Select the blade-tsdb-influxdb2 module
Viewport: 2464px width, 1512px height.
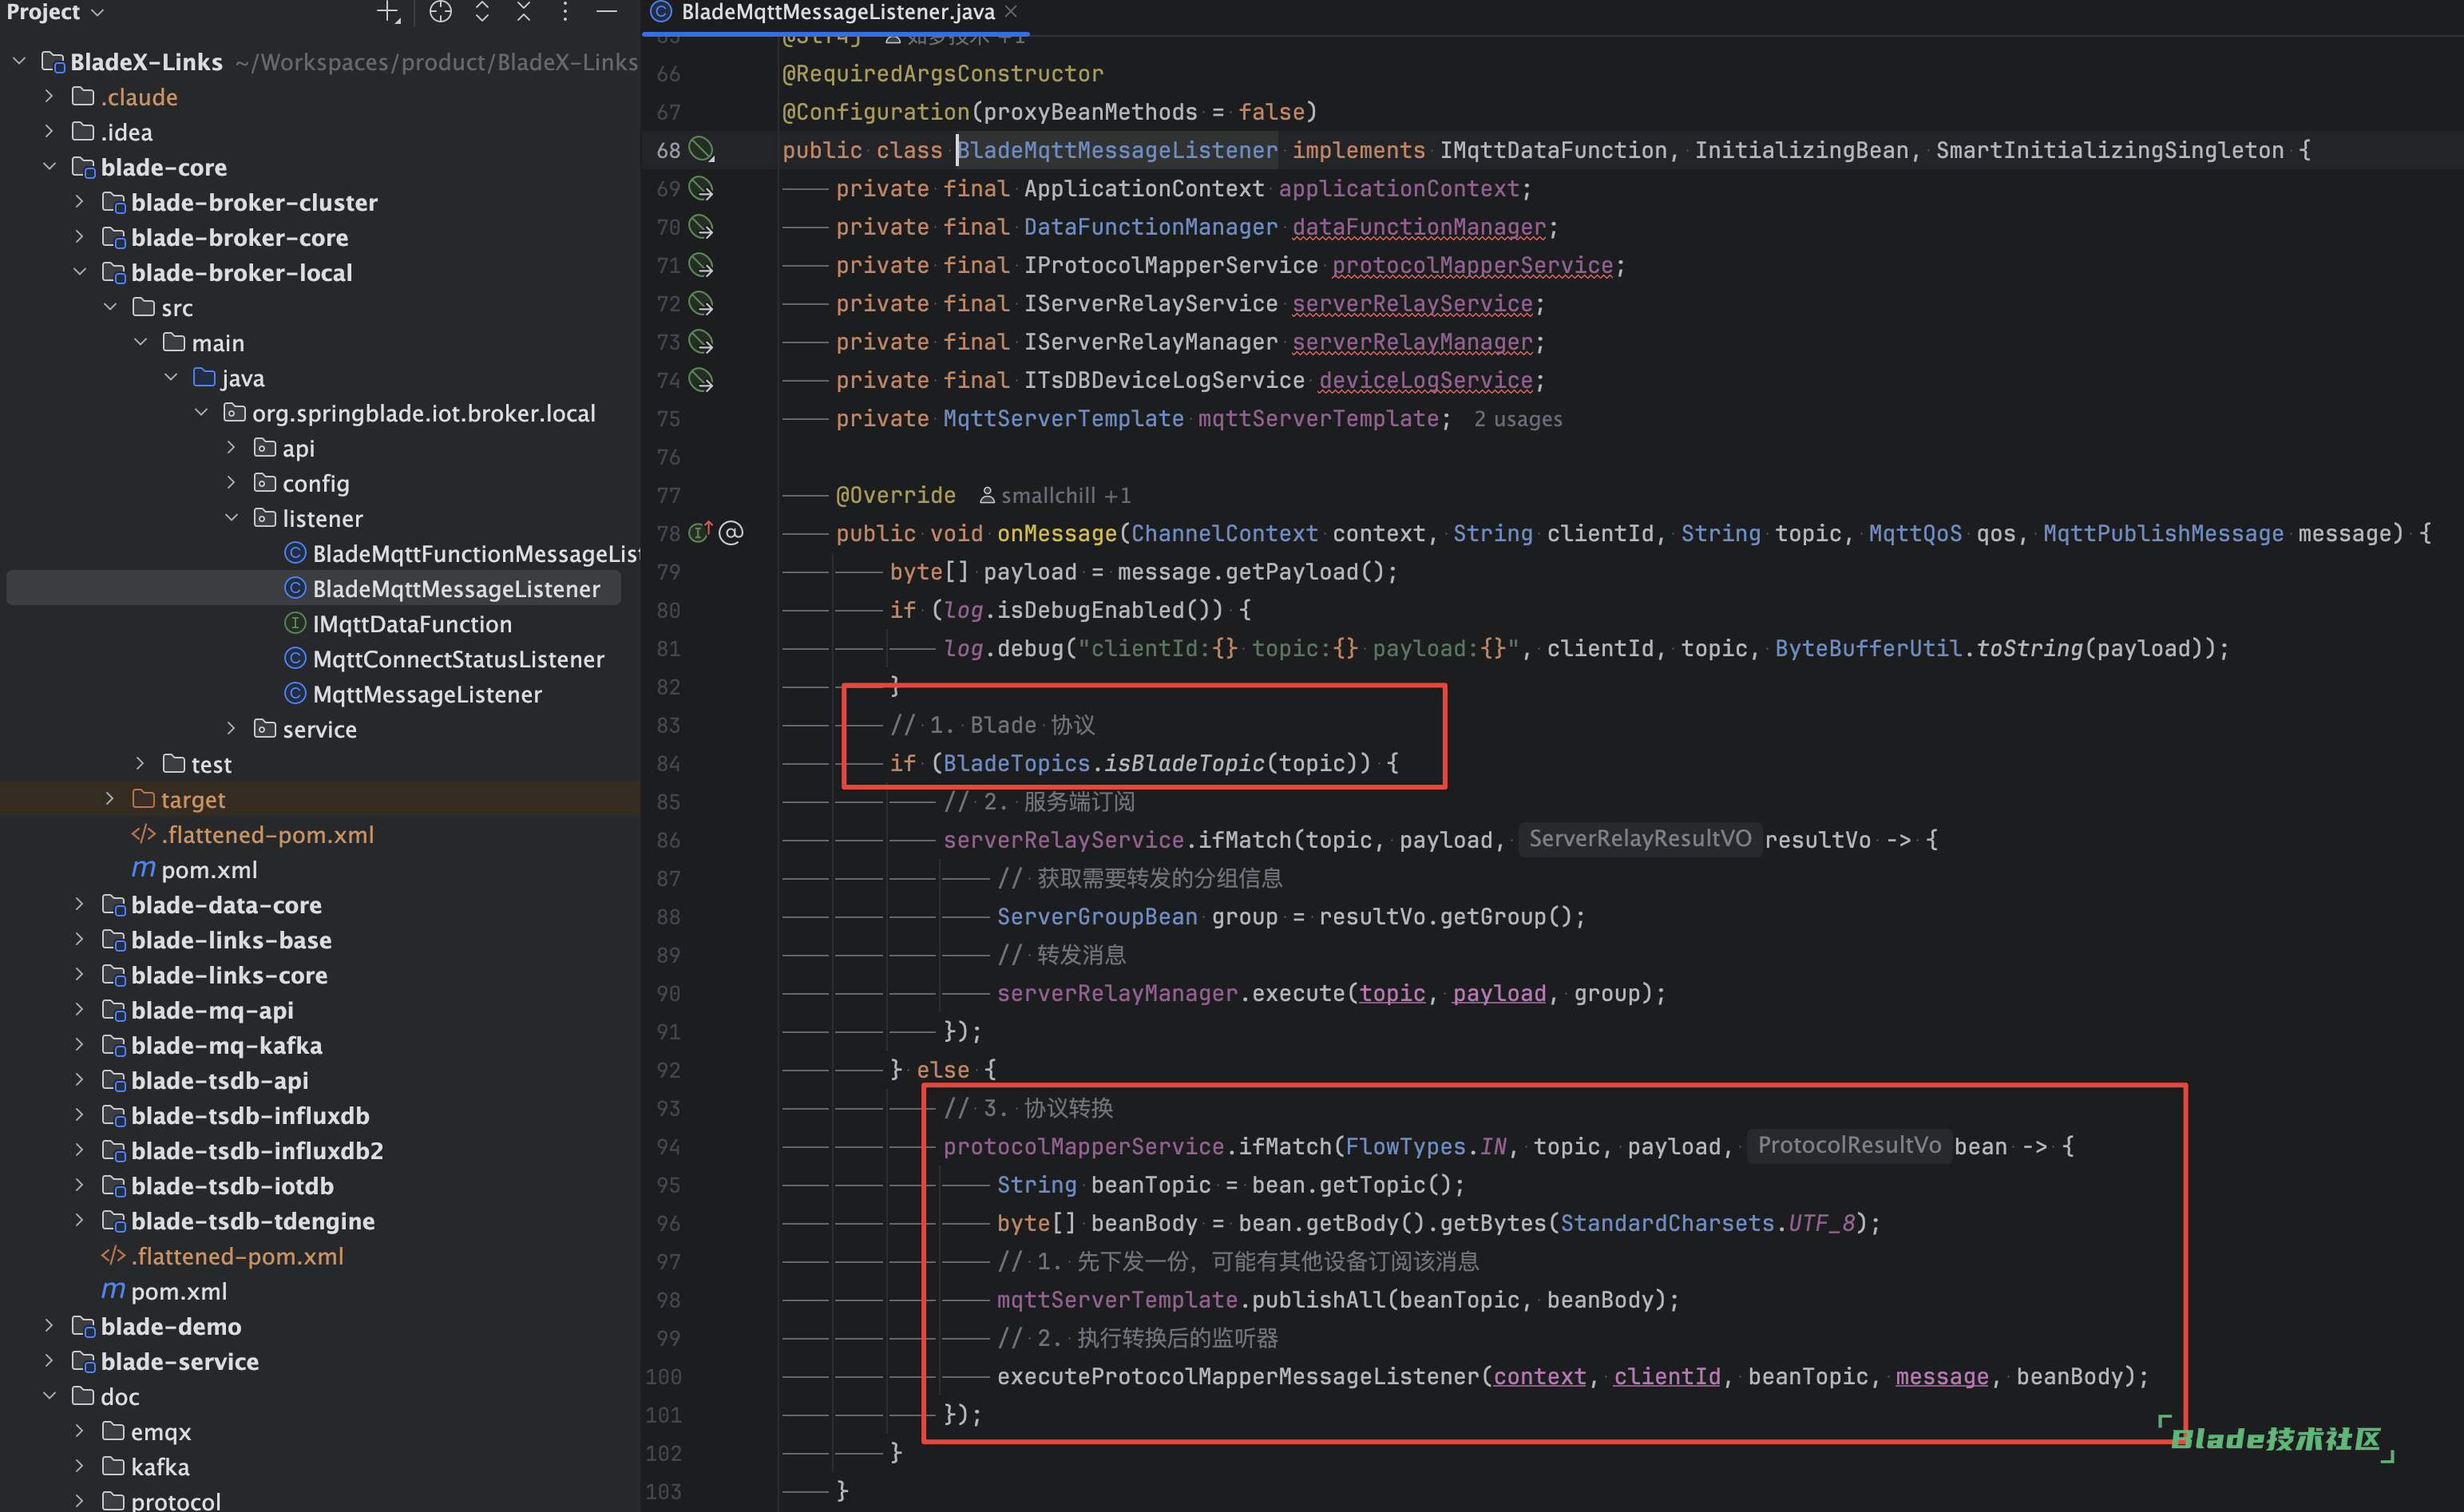tap(242, 1151)
